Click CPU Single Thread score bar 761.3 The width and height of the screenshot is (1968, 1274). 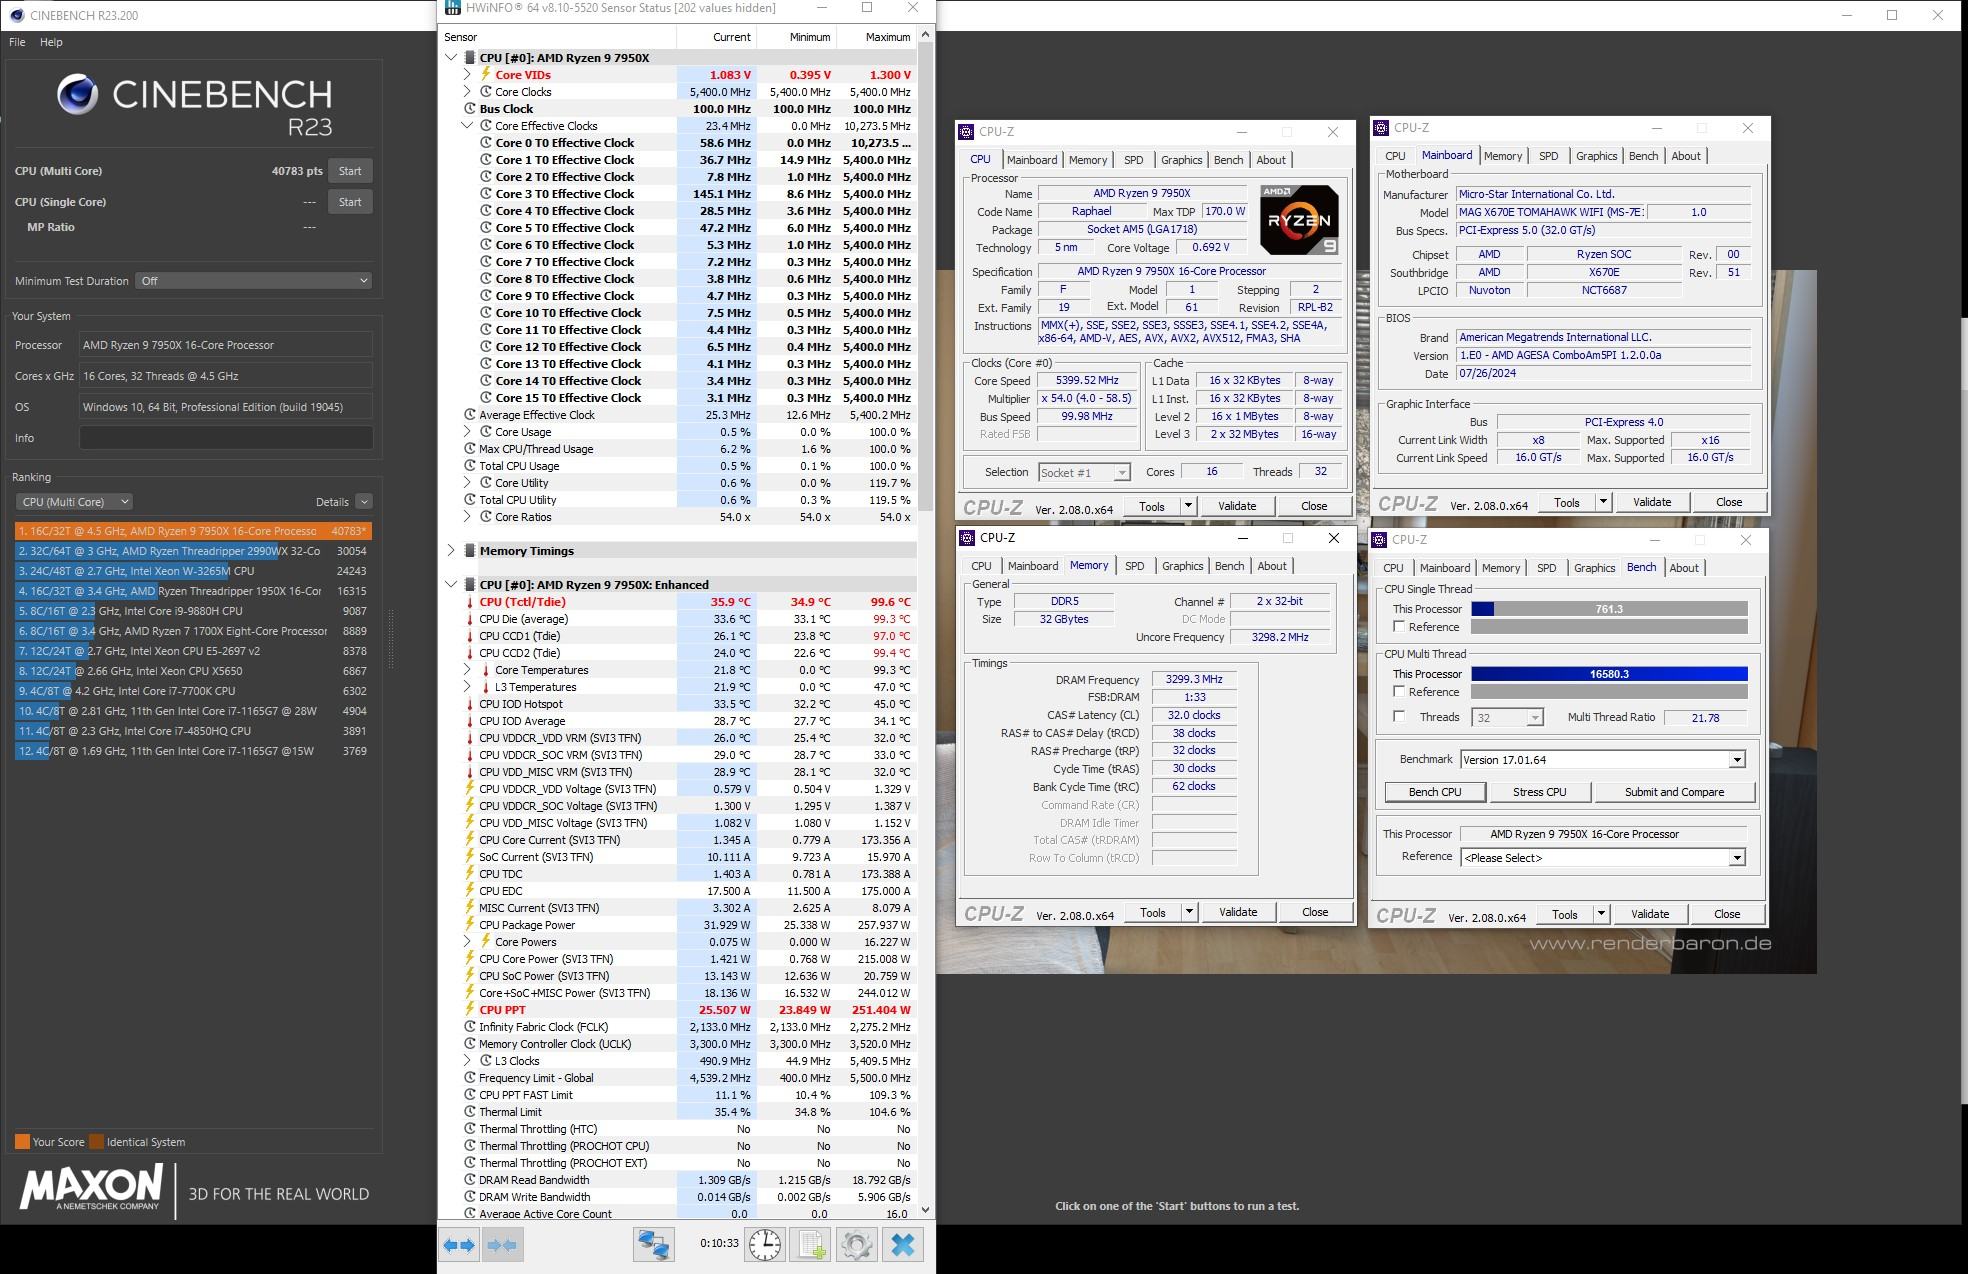point(1609,609)
